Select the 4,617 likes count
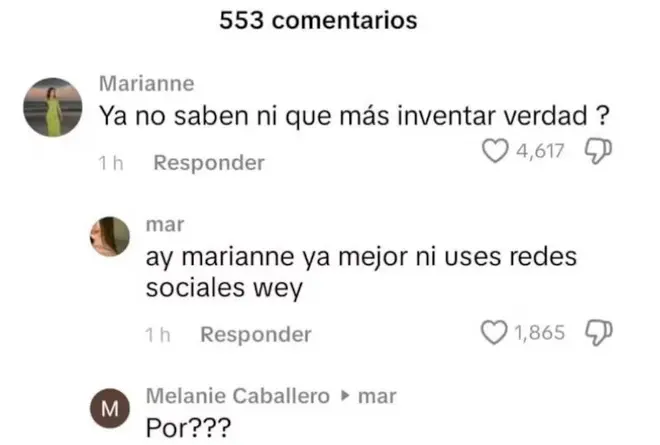The image size is (660, 445). point(540,151)
